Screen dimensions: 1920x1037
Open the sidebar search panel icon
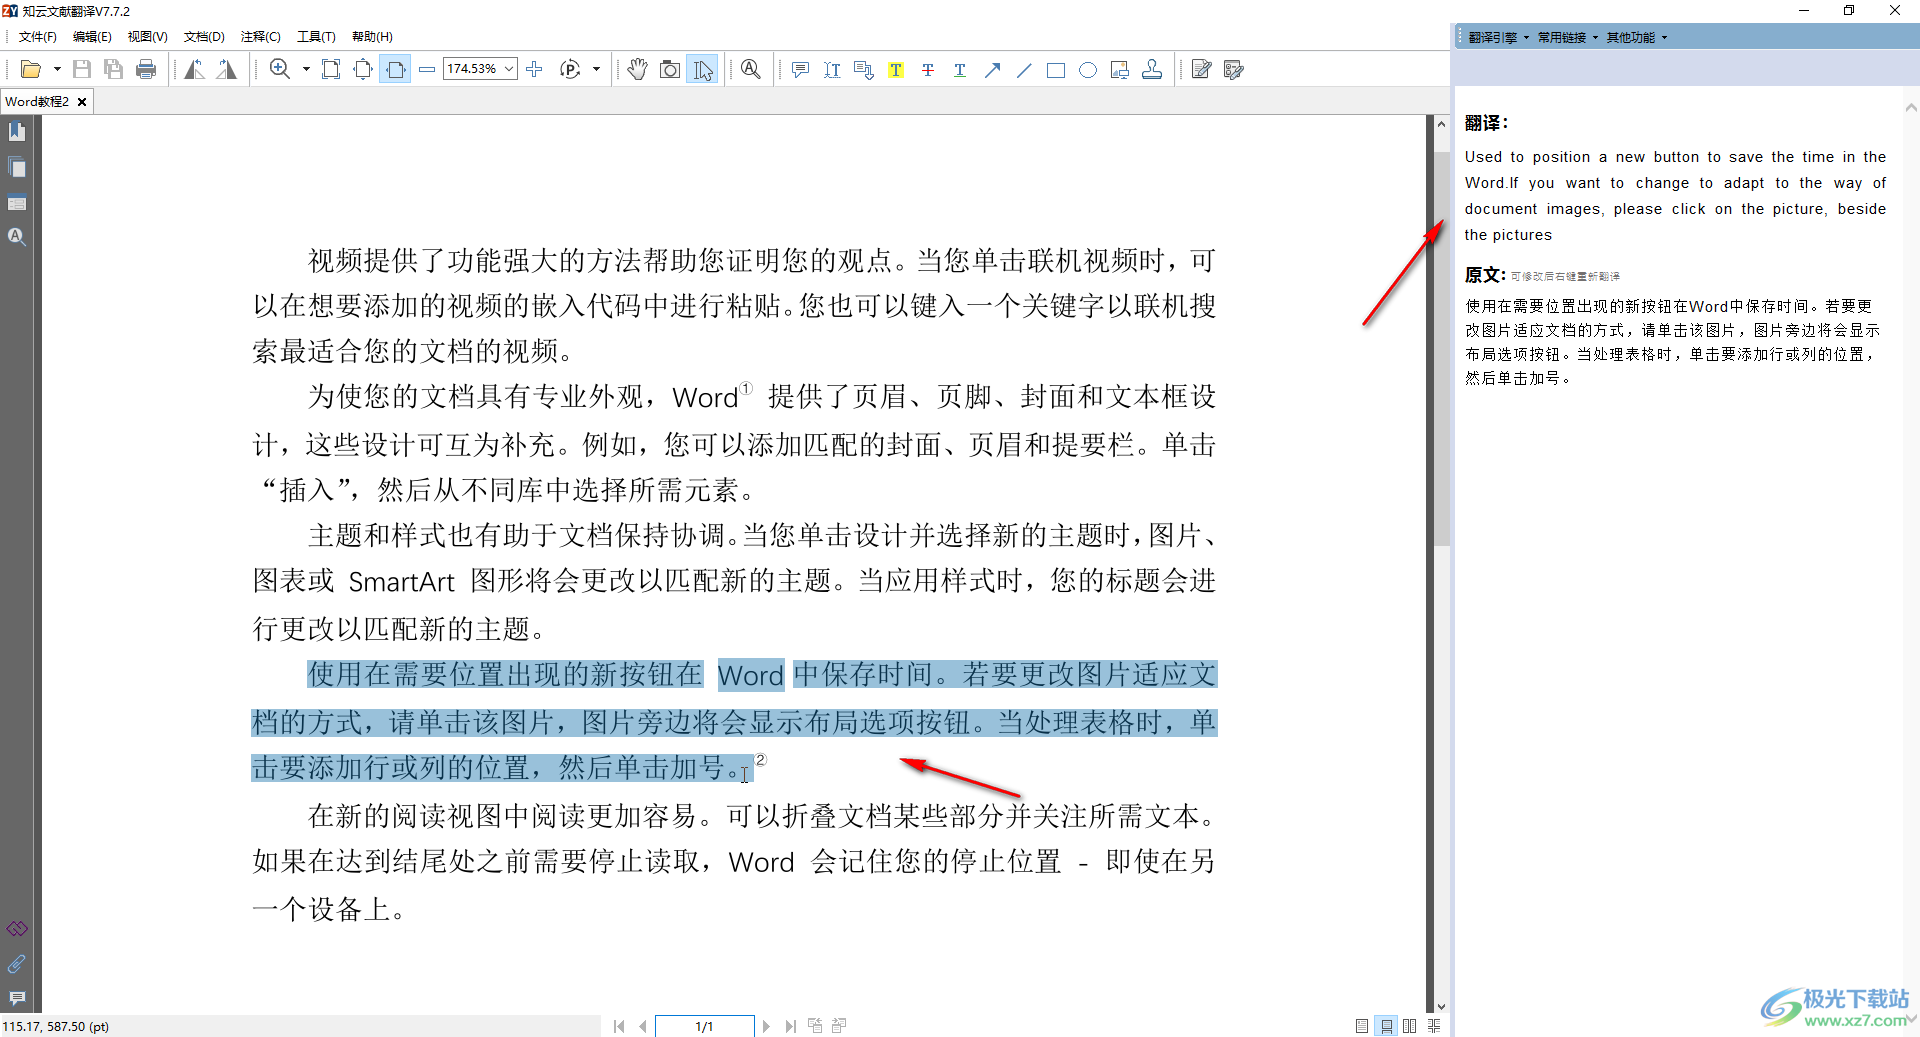click(17, 237)
